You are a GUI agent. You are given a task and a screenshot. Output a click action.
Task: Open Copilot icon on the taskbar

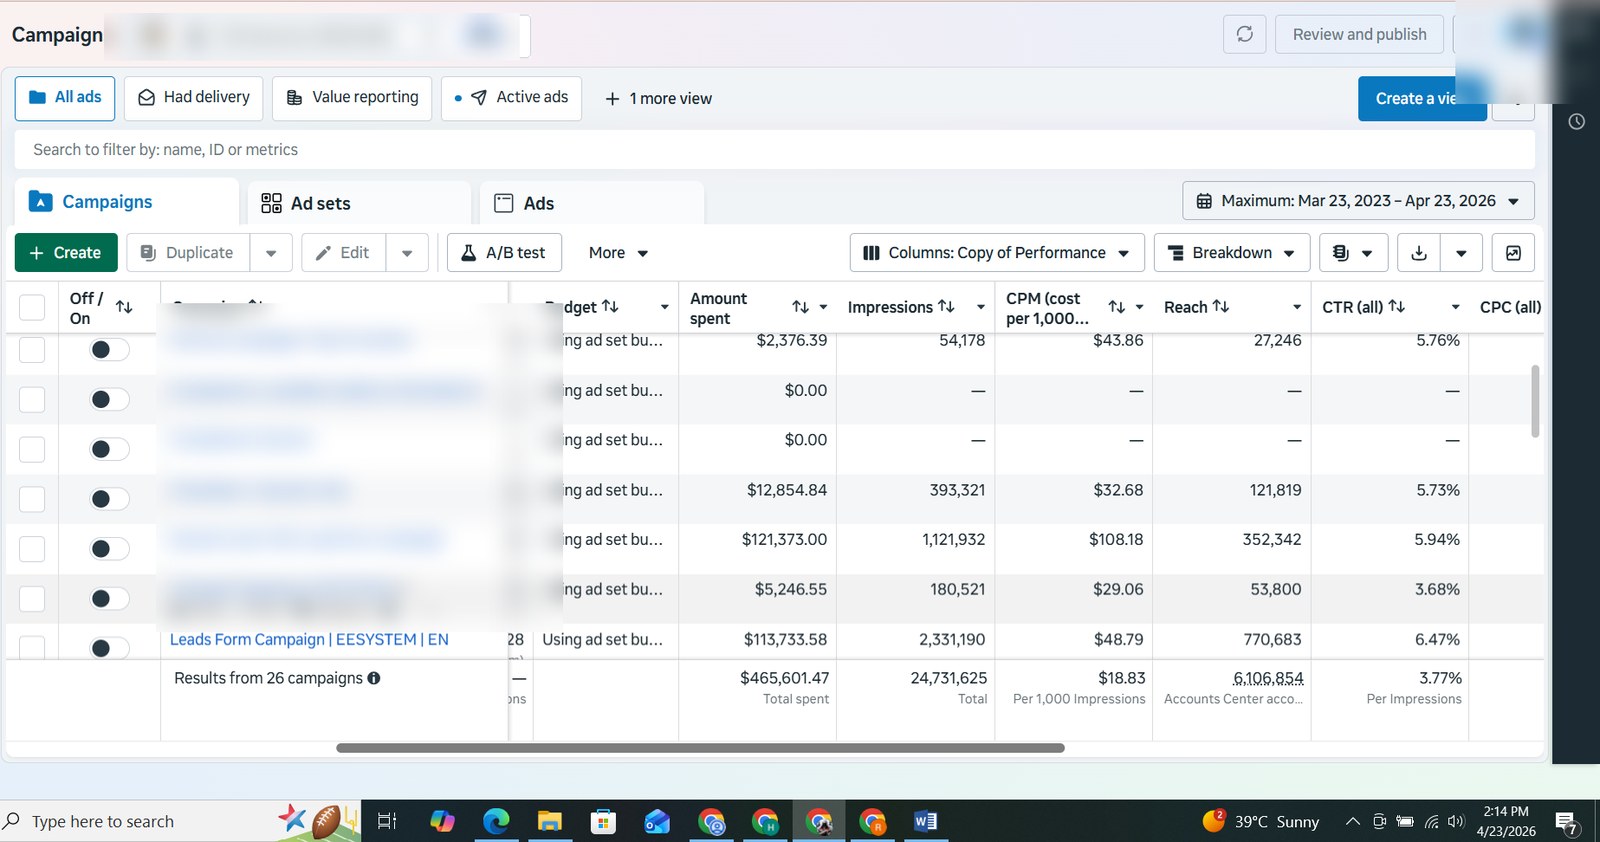[442, 821]
